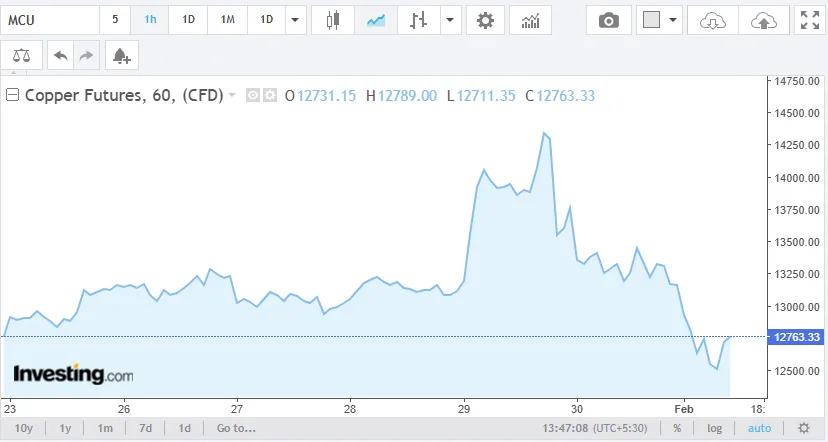Open the chart style dropdown arrow

[450, 20]
